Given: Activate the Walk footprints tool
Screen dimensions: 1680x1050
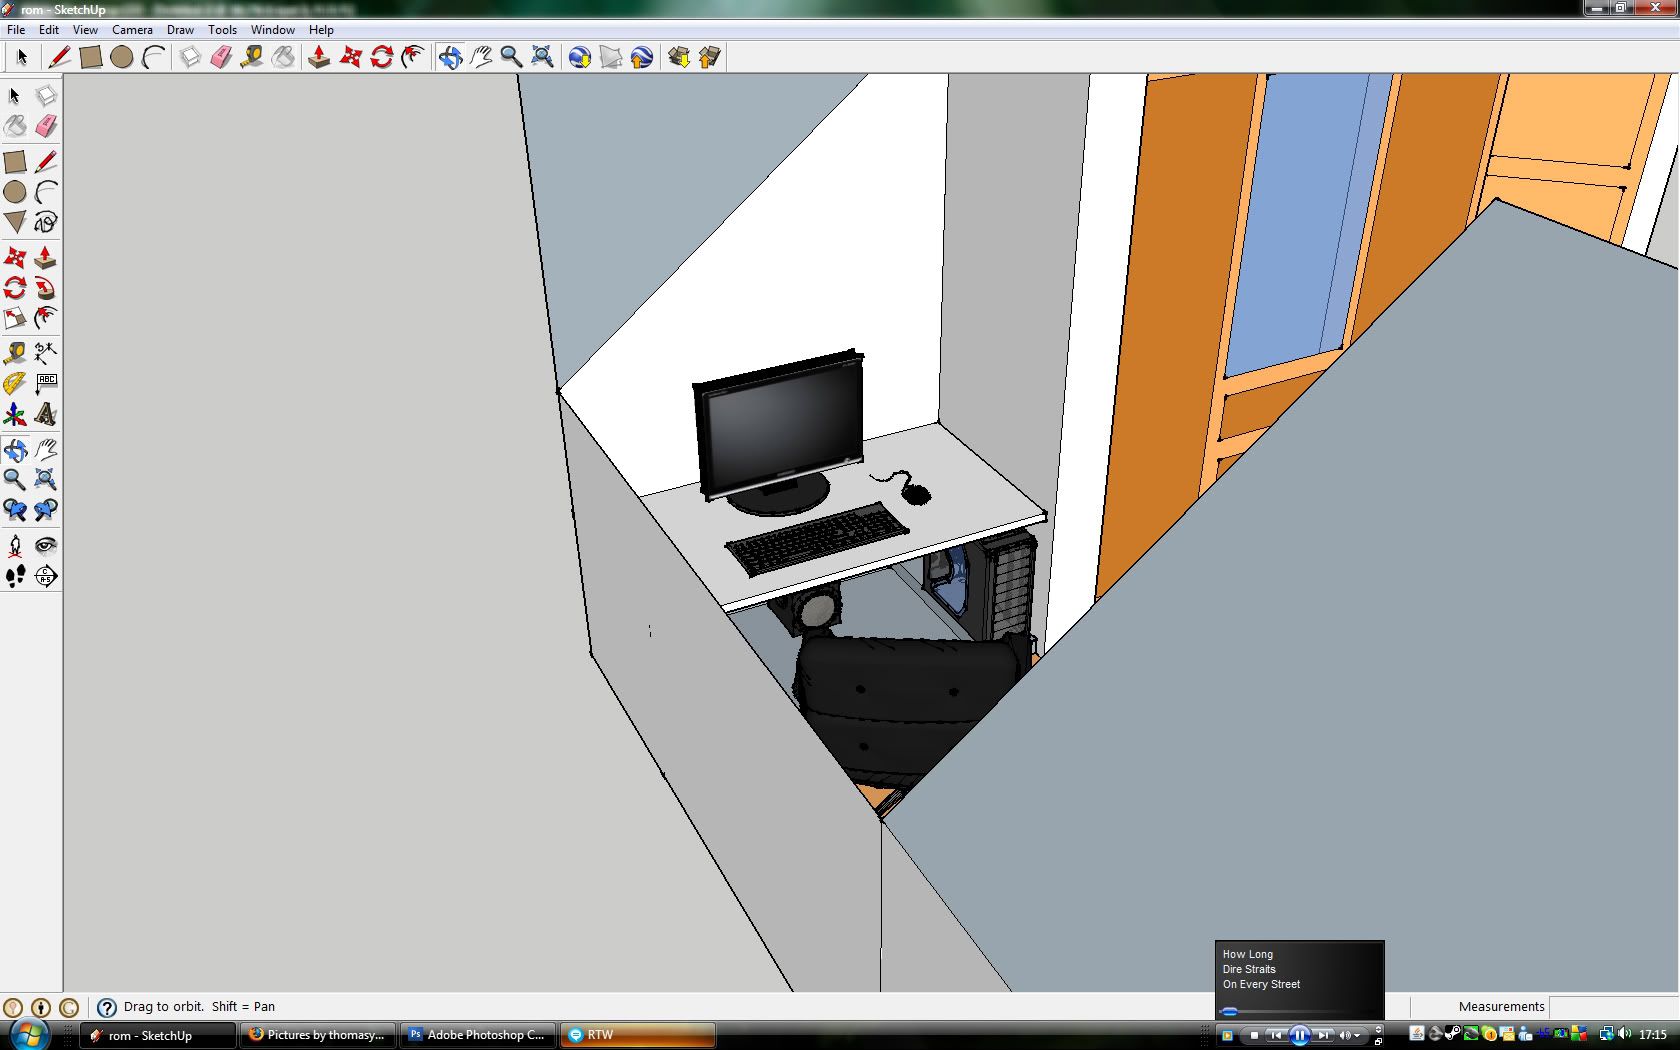Looking at the screenshot, I should tap(15, 577).
